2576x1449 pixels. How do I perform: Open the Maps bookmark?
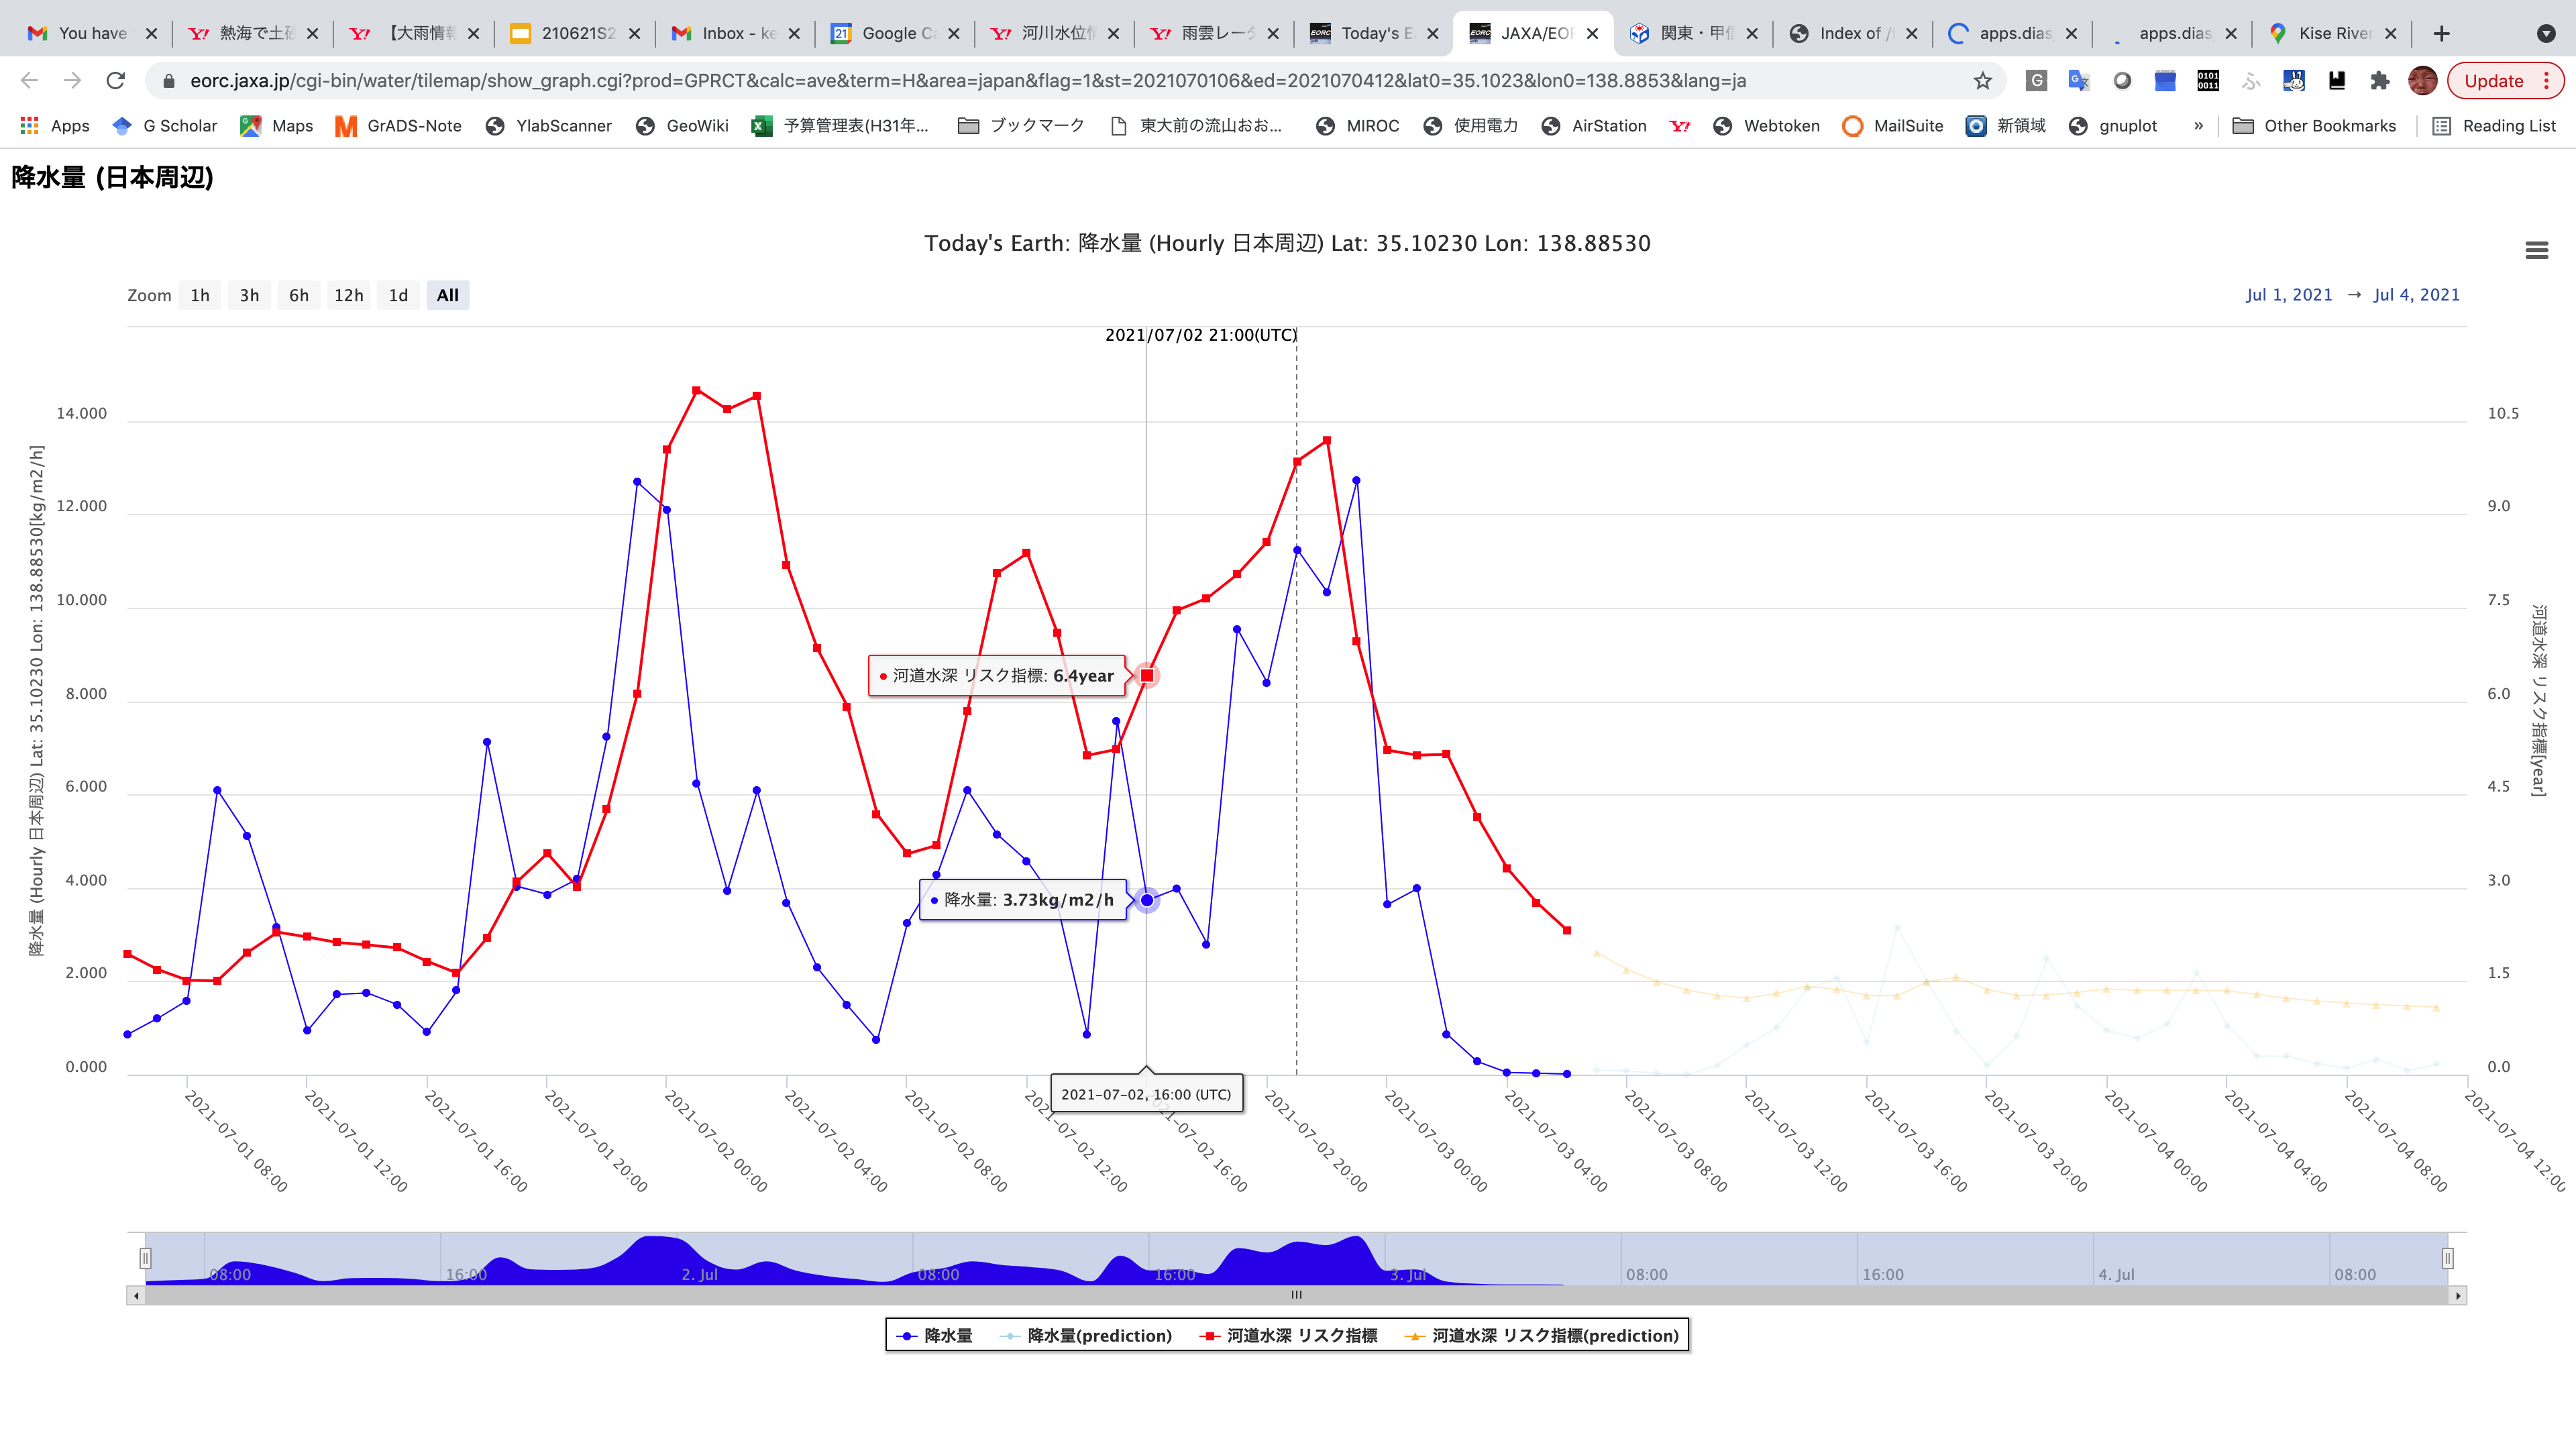pos(277,126)
